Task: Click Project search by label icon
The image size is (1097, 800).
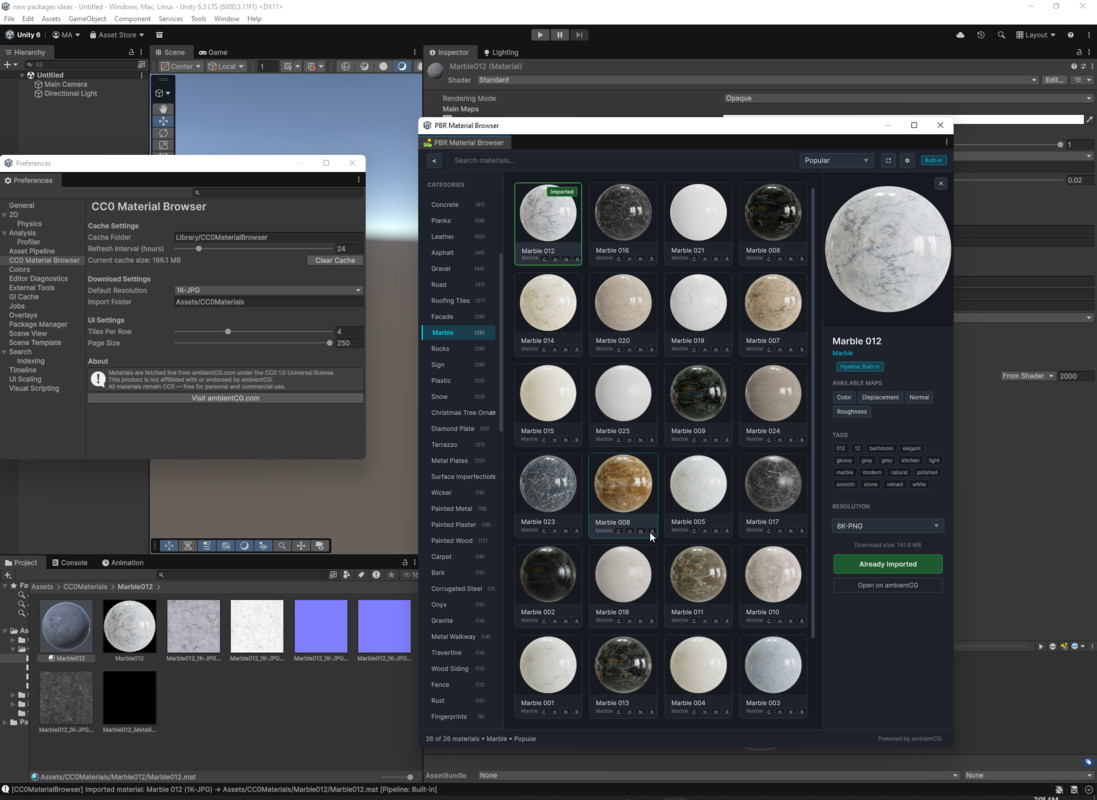Action: pos(361,575)
